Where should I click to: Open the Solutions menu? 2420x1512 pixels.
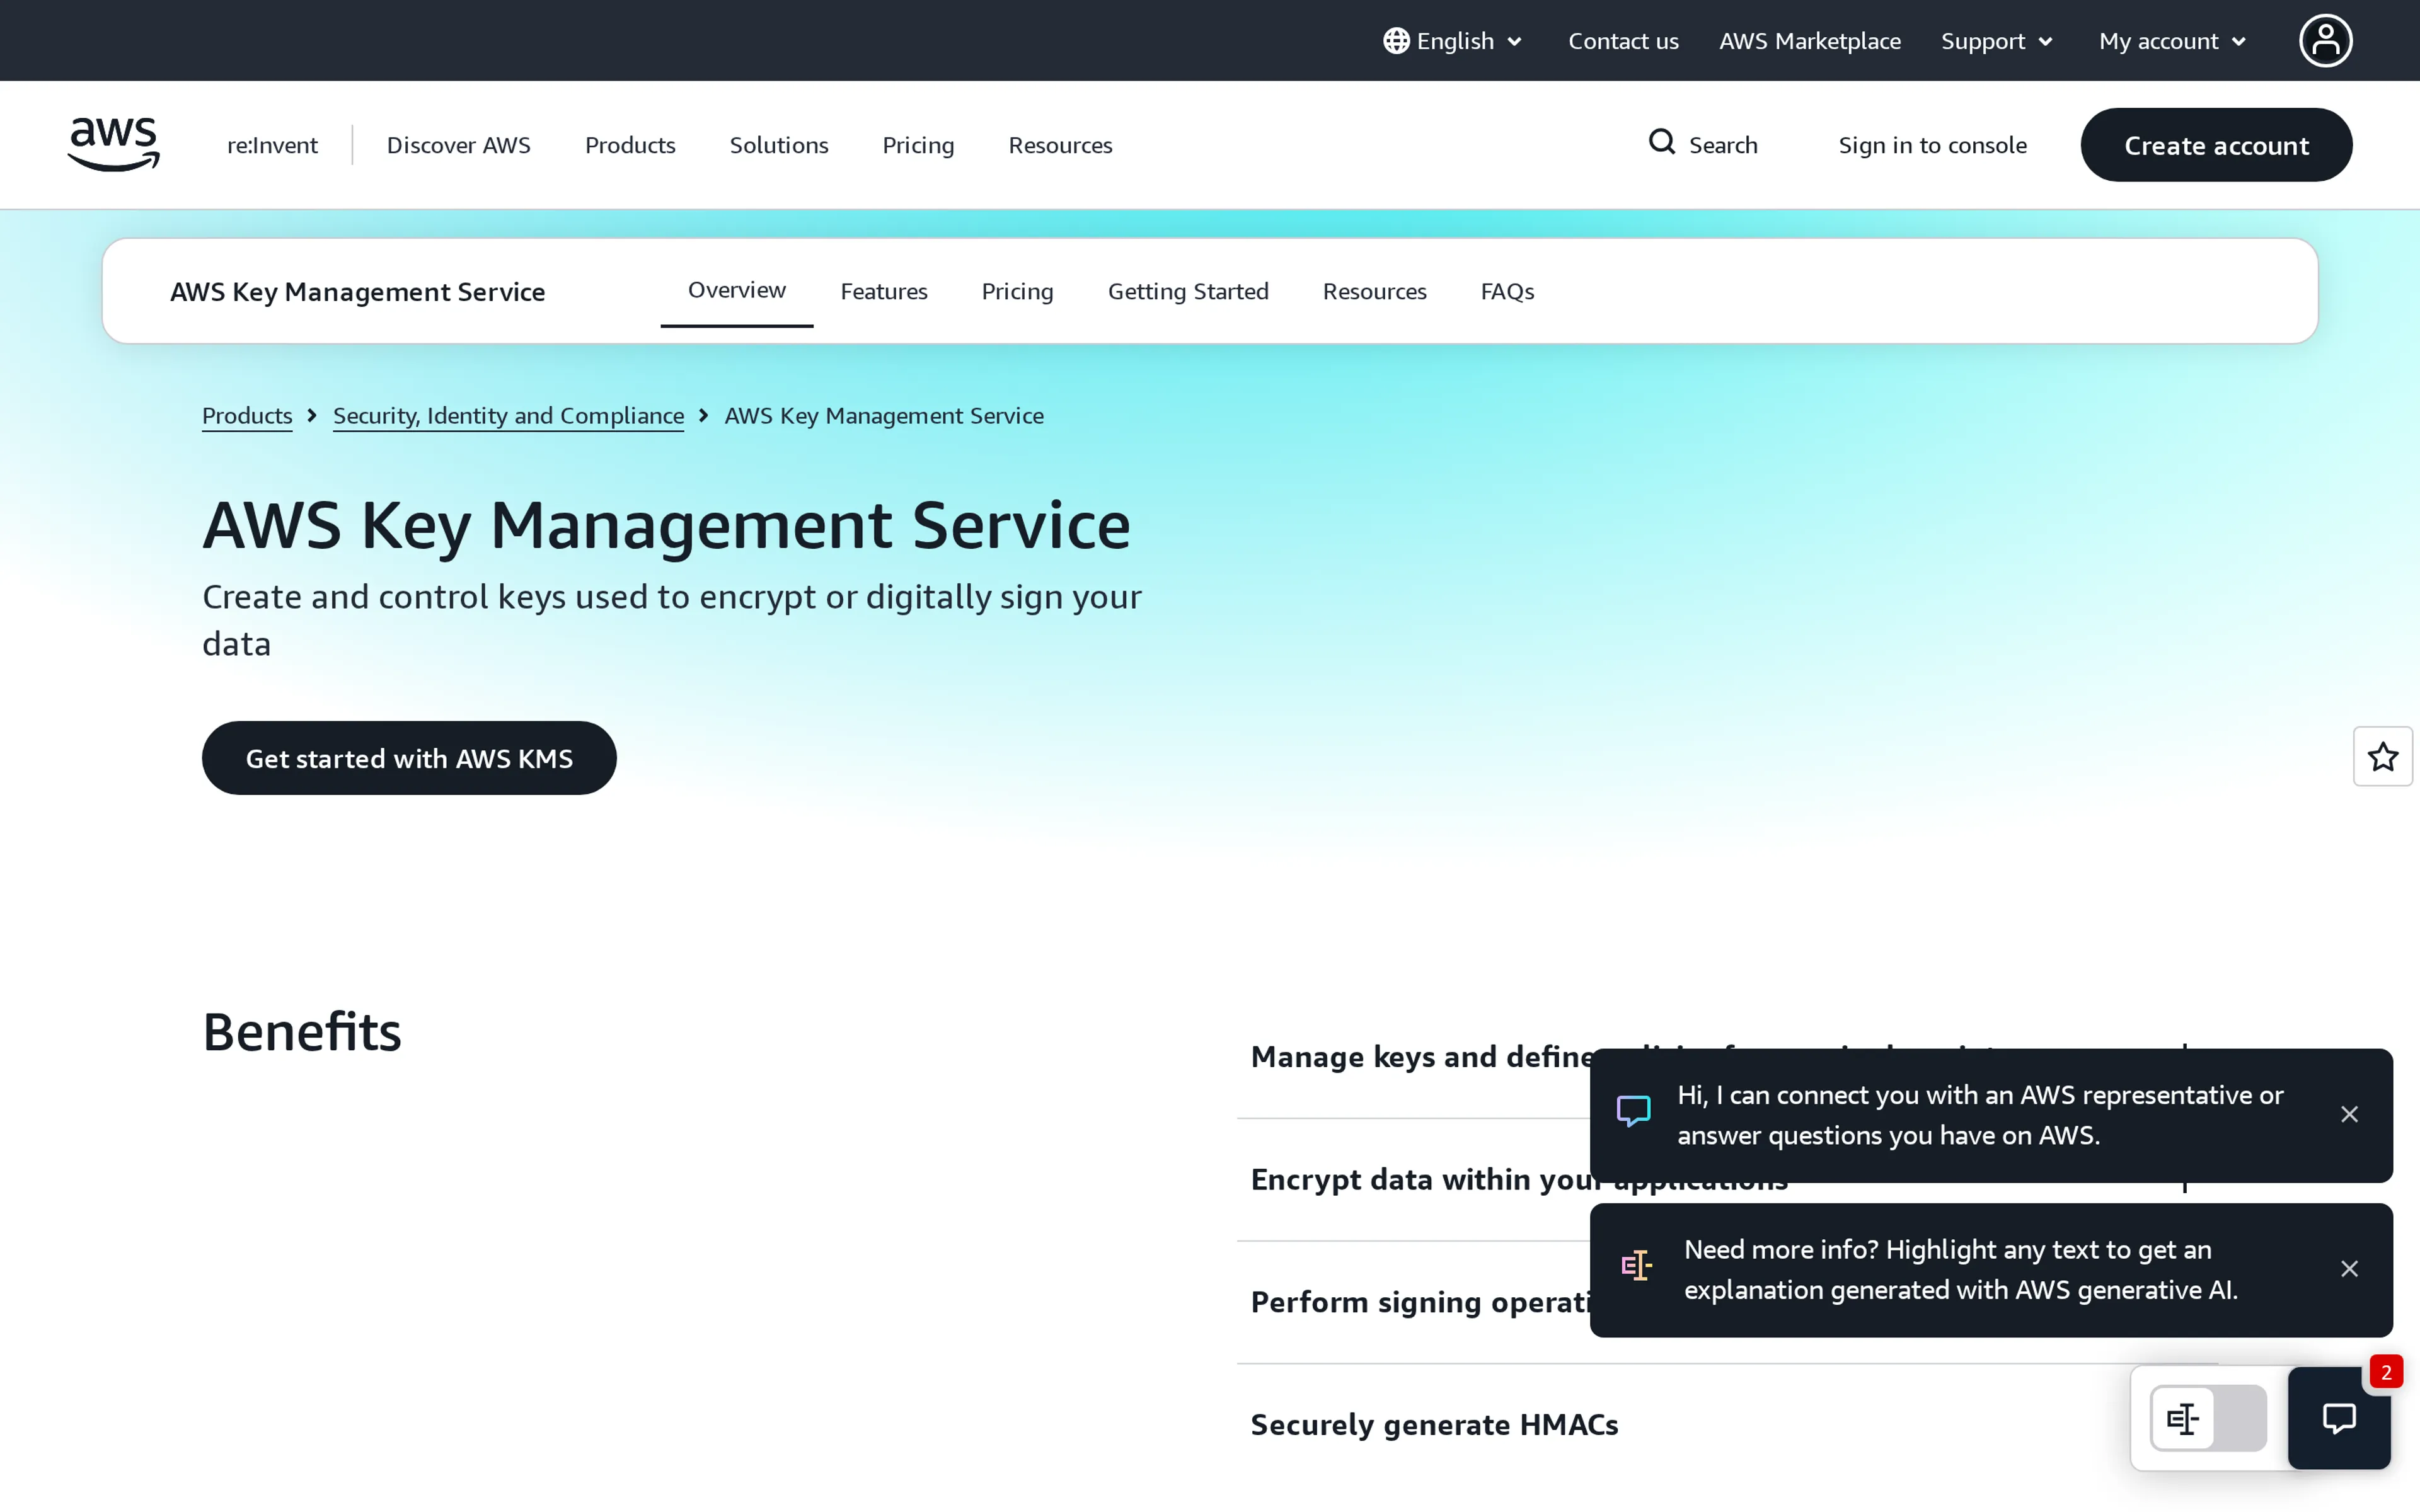(x=779, y=145)
